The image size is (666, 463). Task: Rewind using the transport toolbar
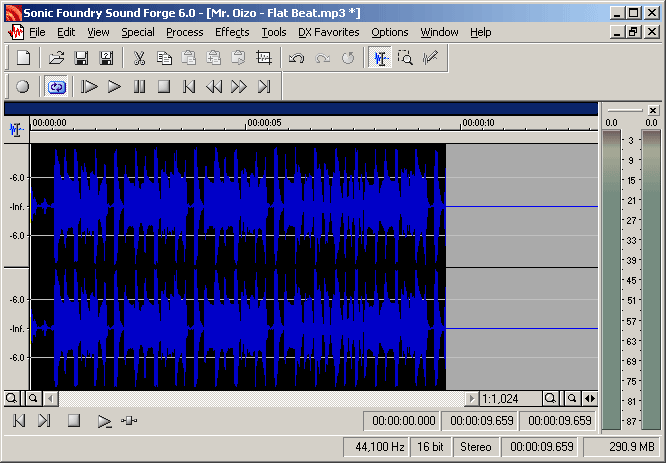click(x=214, y=87)
